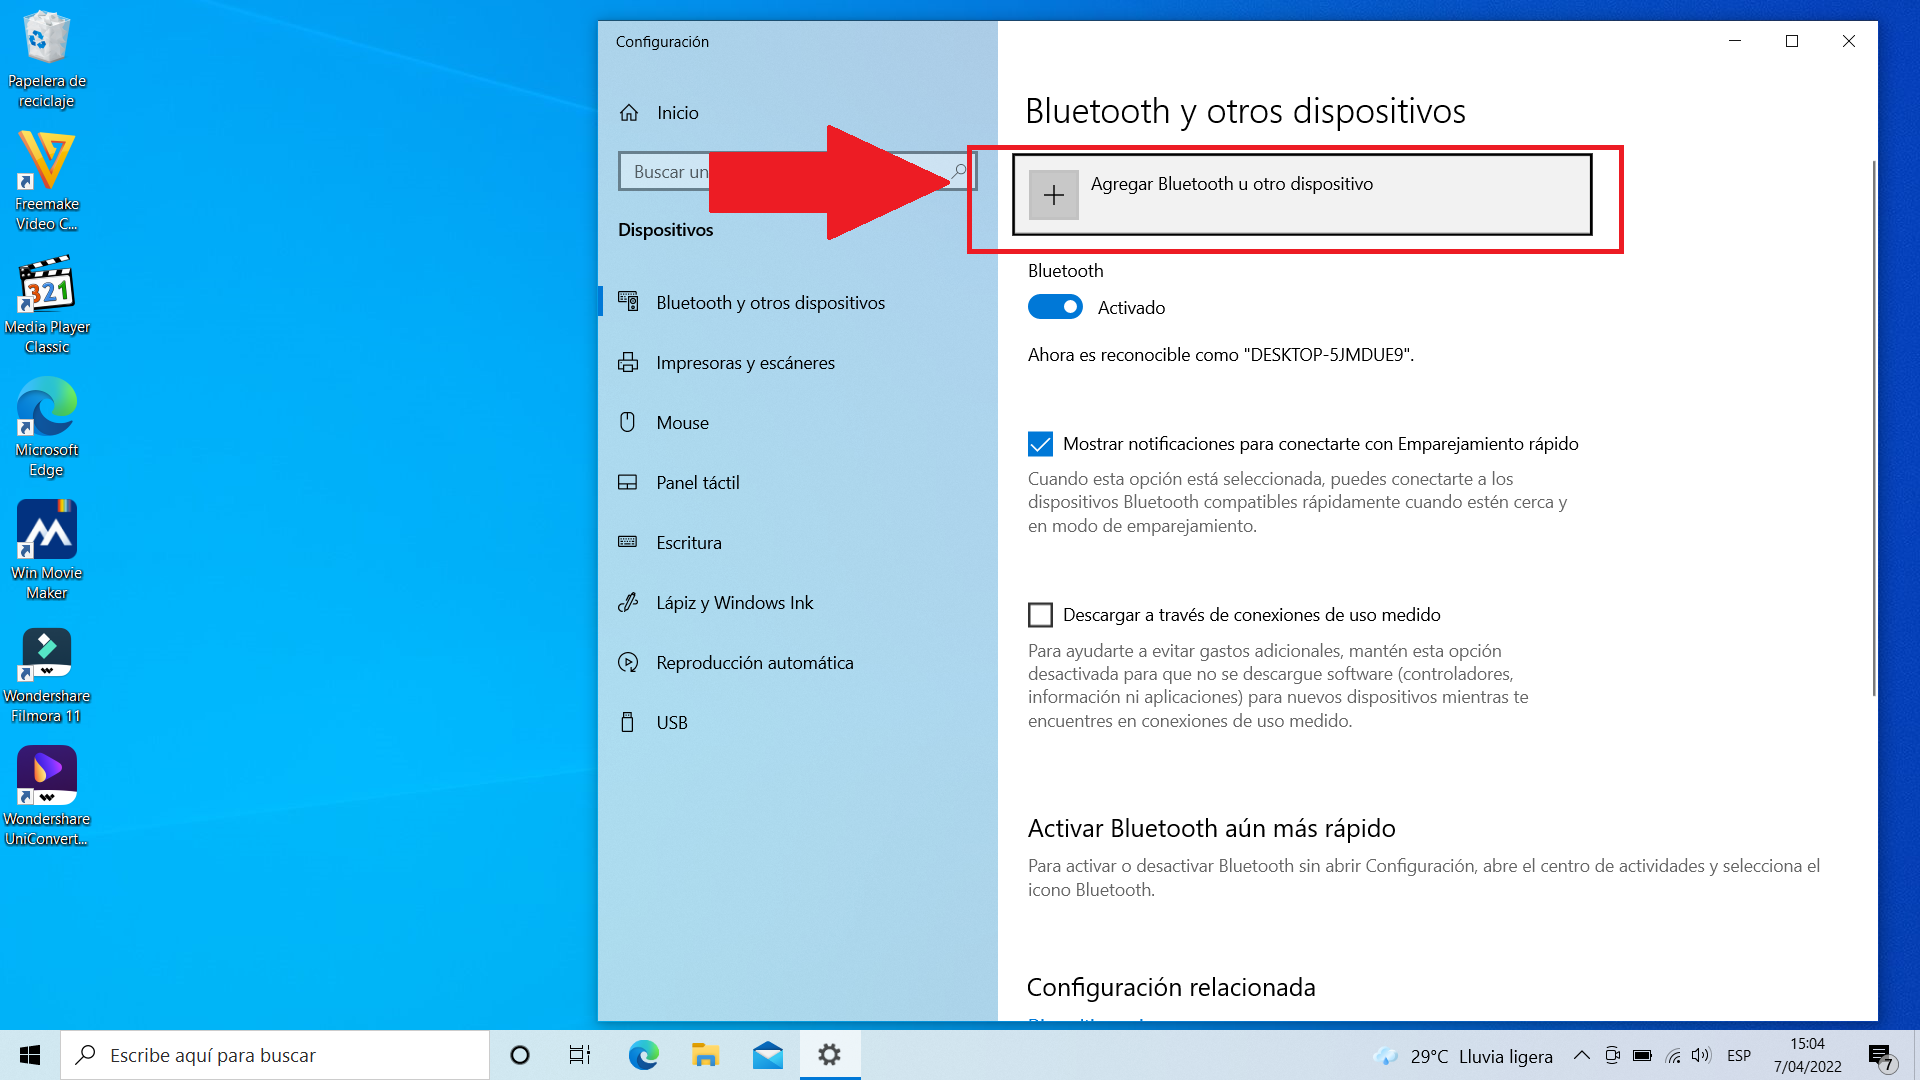The height and width of the screenshot is (1080, 1920).
Task: Click the plus icon to add device
Action: [x=1053, y=195]
